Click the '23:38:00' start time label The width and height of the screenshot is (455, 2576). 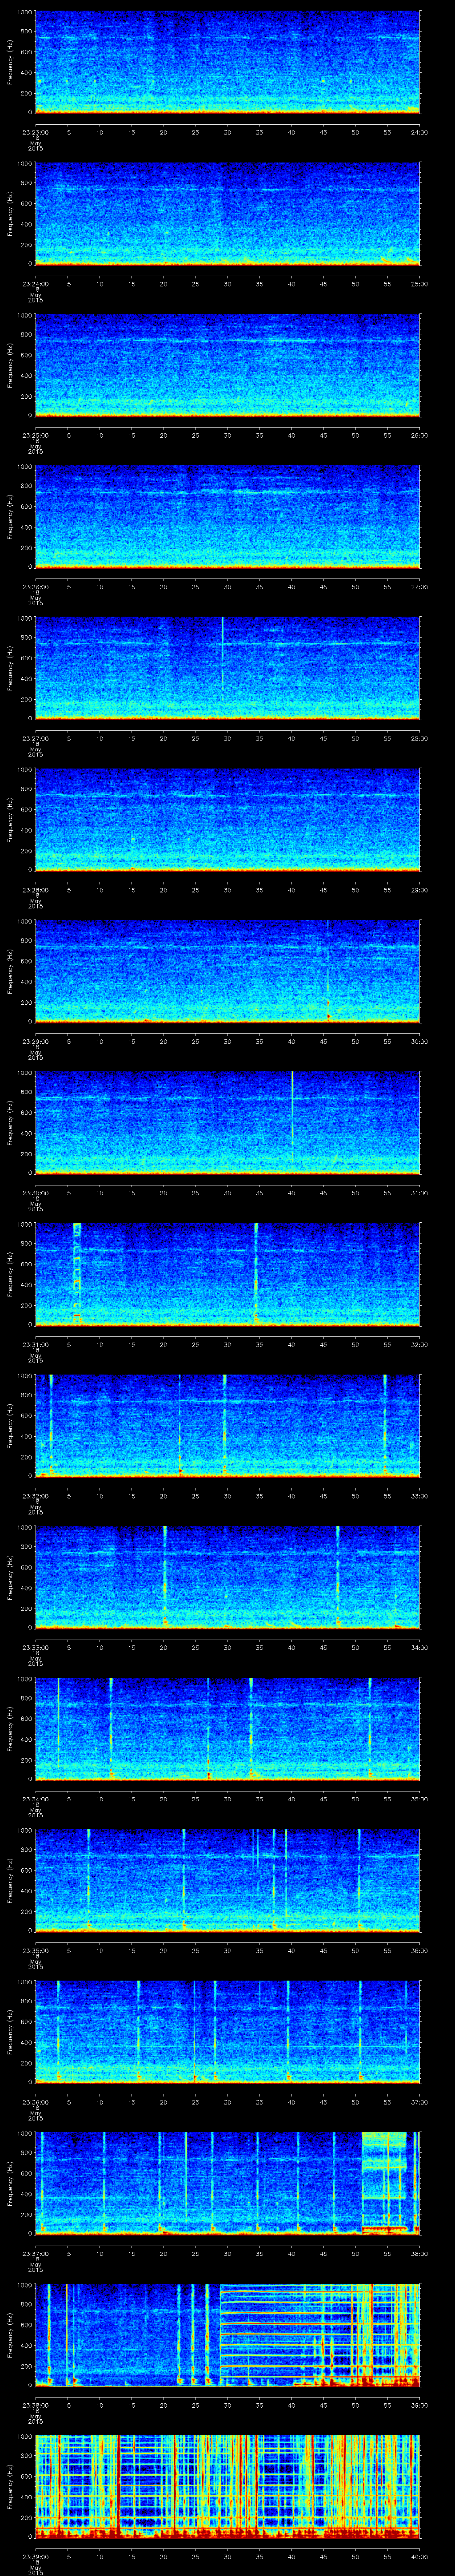35,2405
